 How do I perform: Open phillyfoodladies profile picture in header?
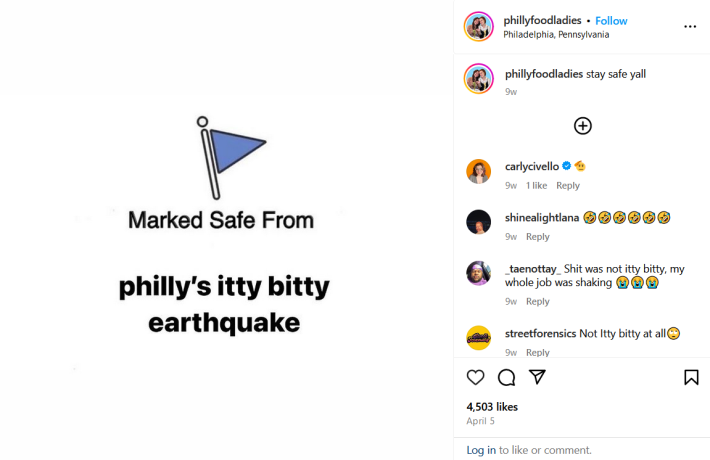pos(479,27)
